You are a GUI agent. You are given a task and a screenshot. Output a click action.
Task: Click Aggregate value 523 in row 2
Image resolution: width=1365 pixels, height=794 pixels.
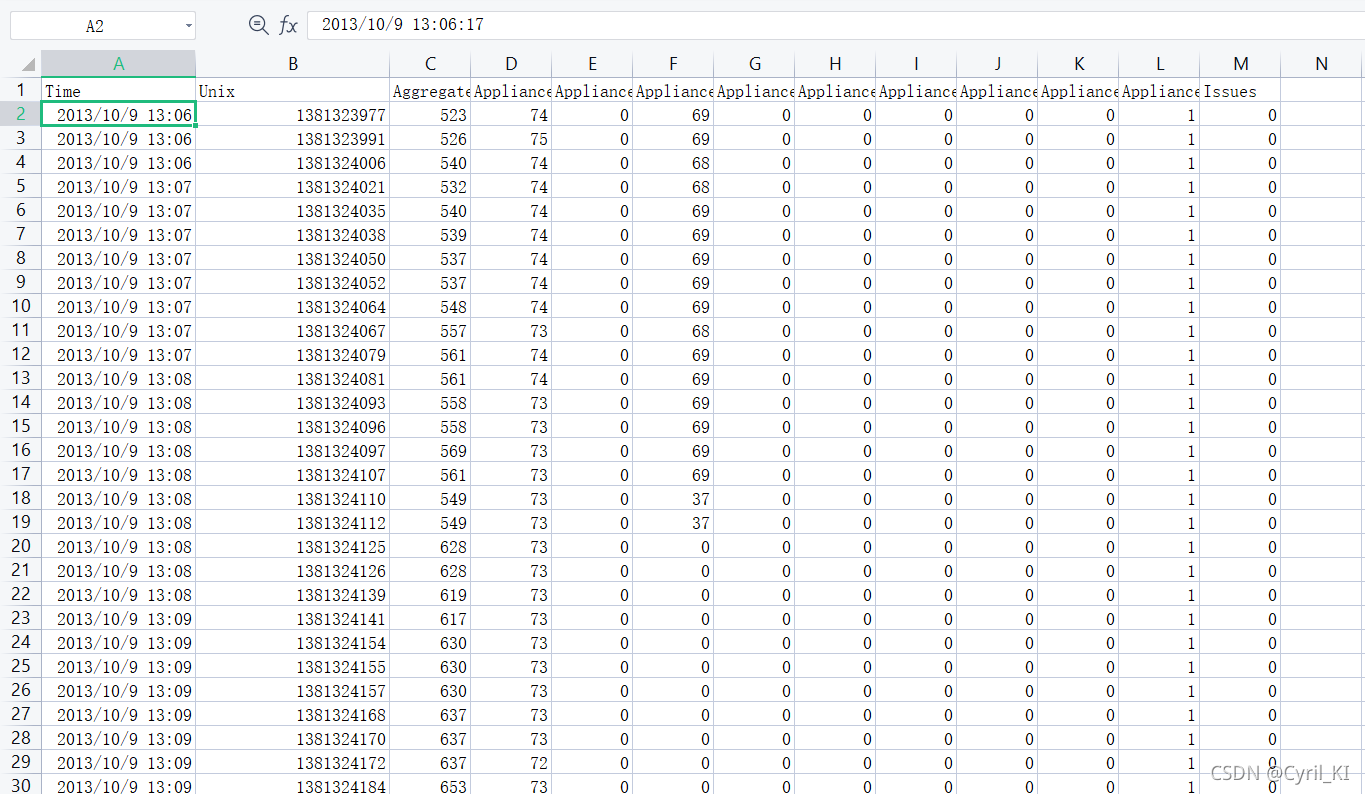[430, 115]
